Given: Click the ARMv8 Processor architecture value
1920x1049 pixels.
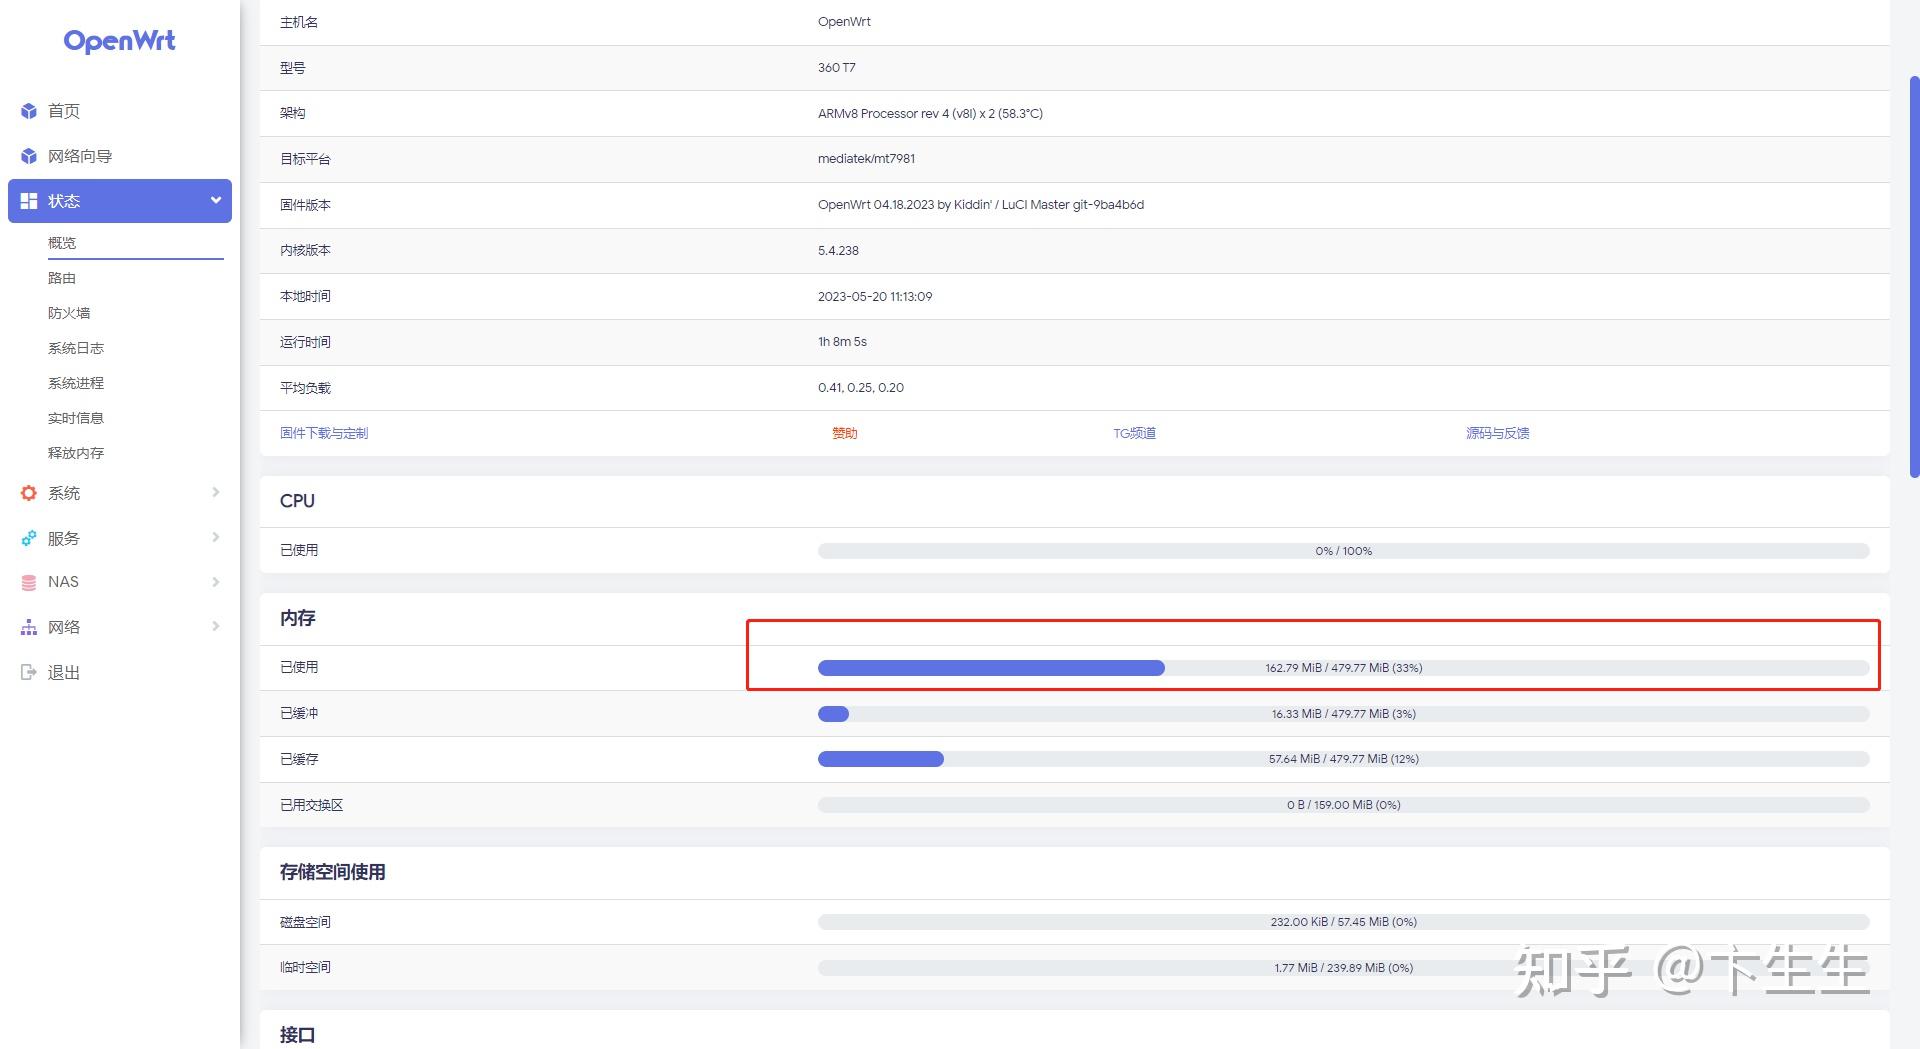Looking at the screenshot, I should [930, 114].
